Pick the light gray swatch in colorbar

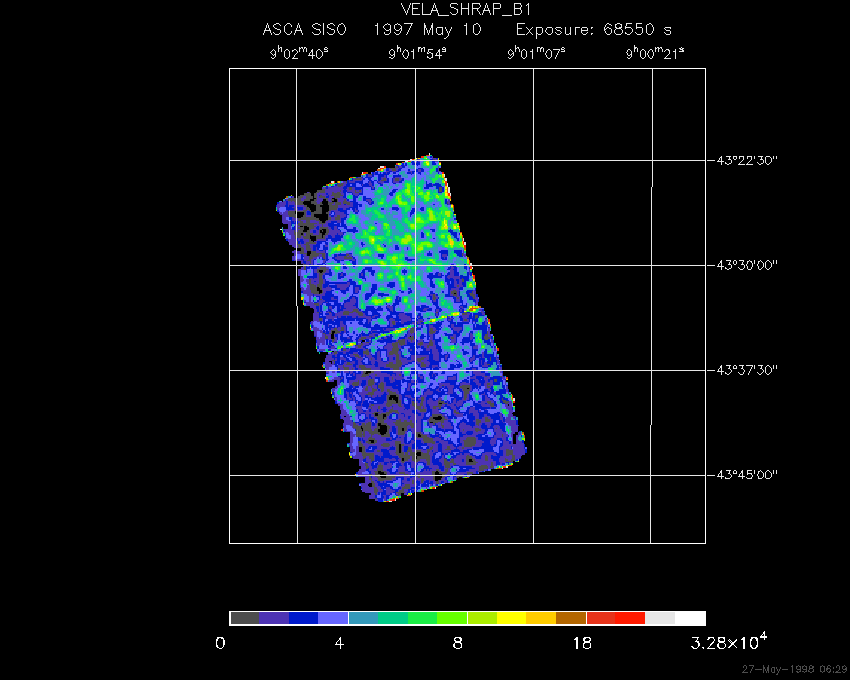[660, 618]
